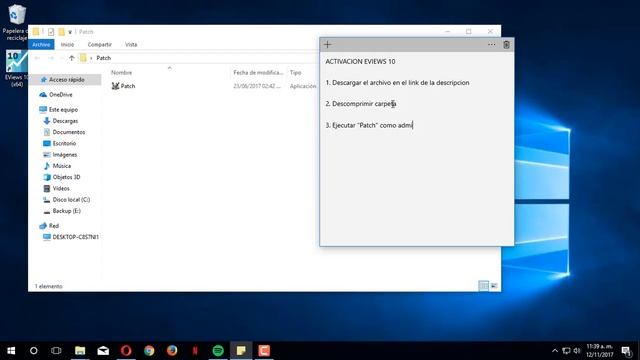Image resolution: width=640 pixels, height=360 pixels.
Task: Open Task View on the taskbar
Action: coord(56,351)
